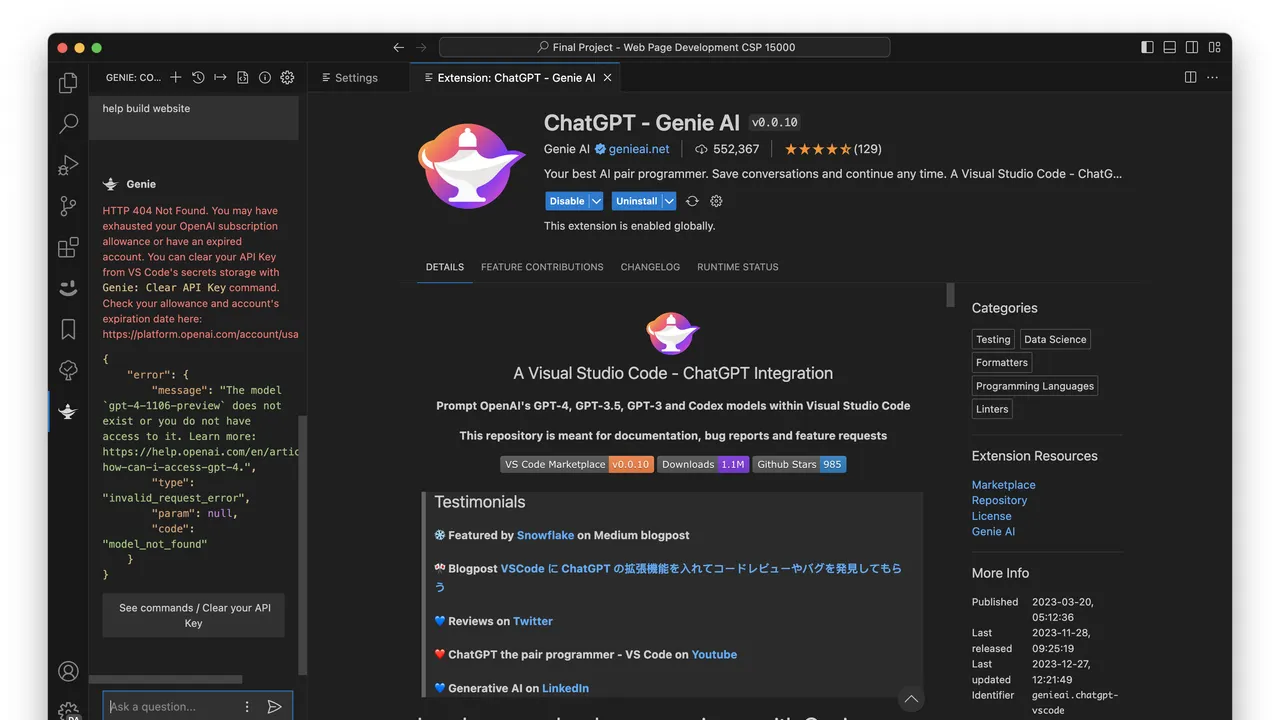Click the extension sync icon beside Uninstall
Viewport: 1280px width, 720px height.
coord(692,201)
